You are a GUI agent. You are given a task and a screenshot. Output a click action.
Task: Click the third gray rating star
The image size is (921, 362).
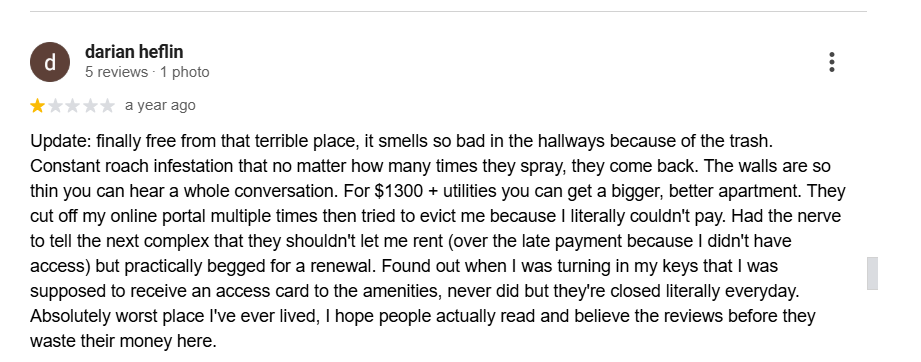tap(73, 106)
